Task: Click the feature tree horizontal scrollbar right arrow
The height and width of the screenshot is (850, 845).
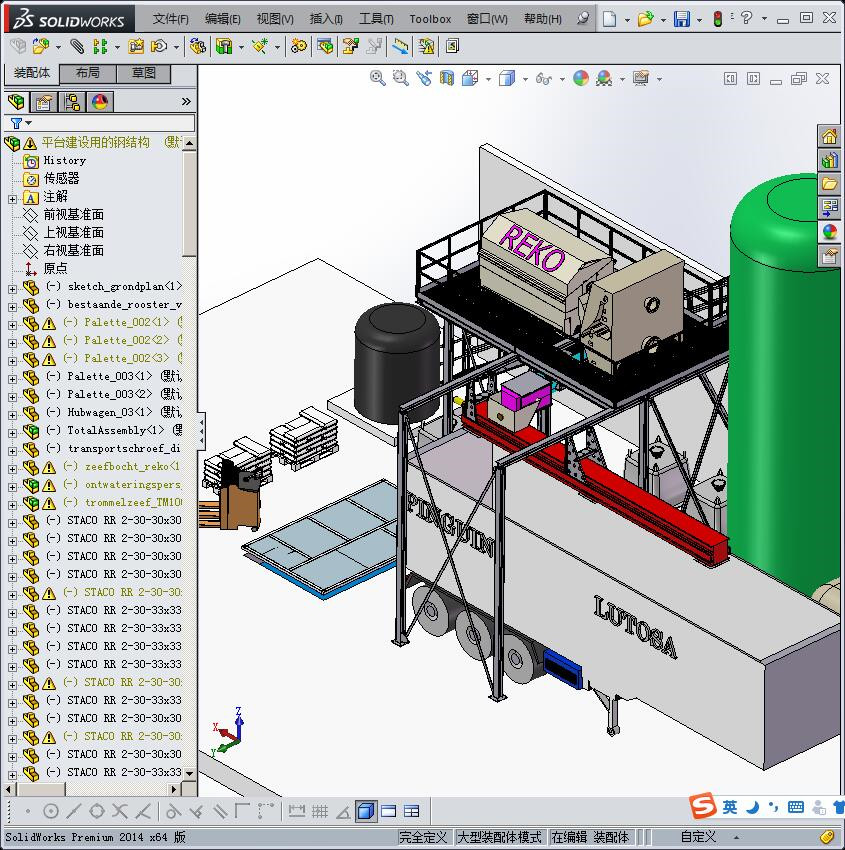Action: 174,789
